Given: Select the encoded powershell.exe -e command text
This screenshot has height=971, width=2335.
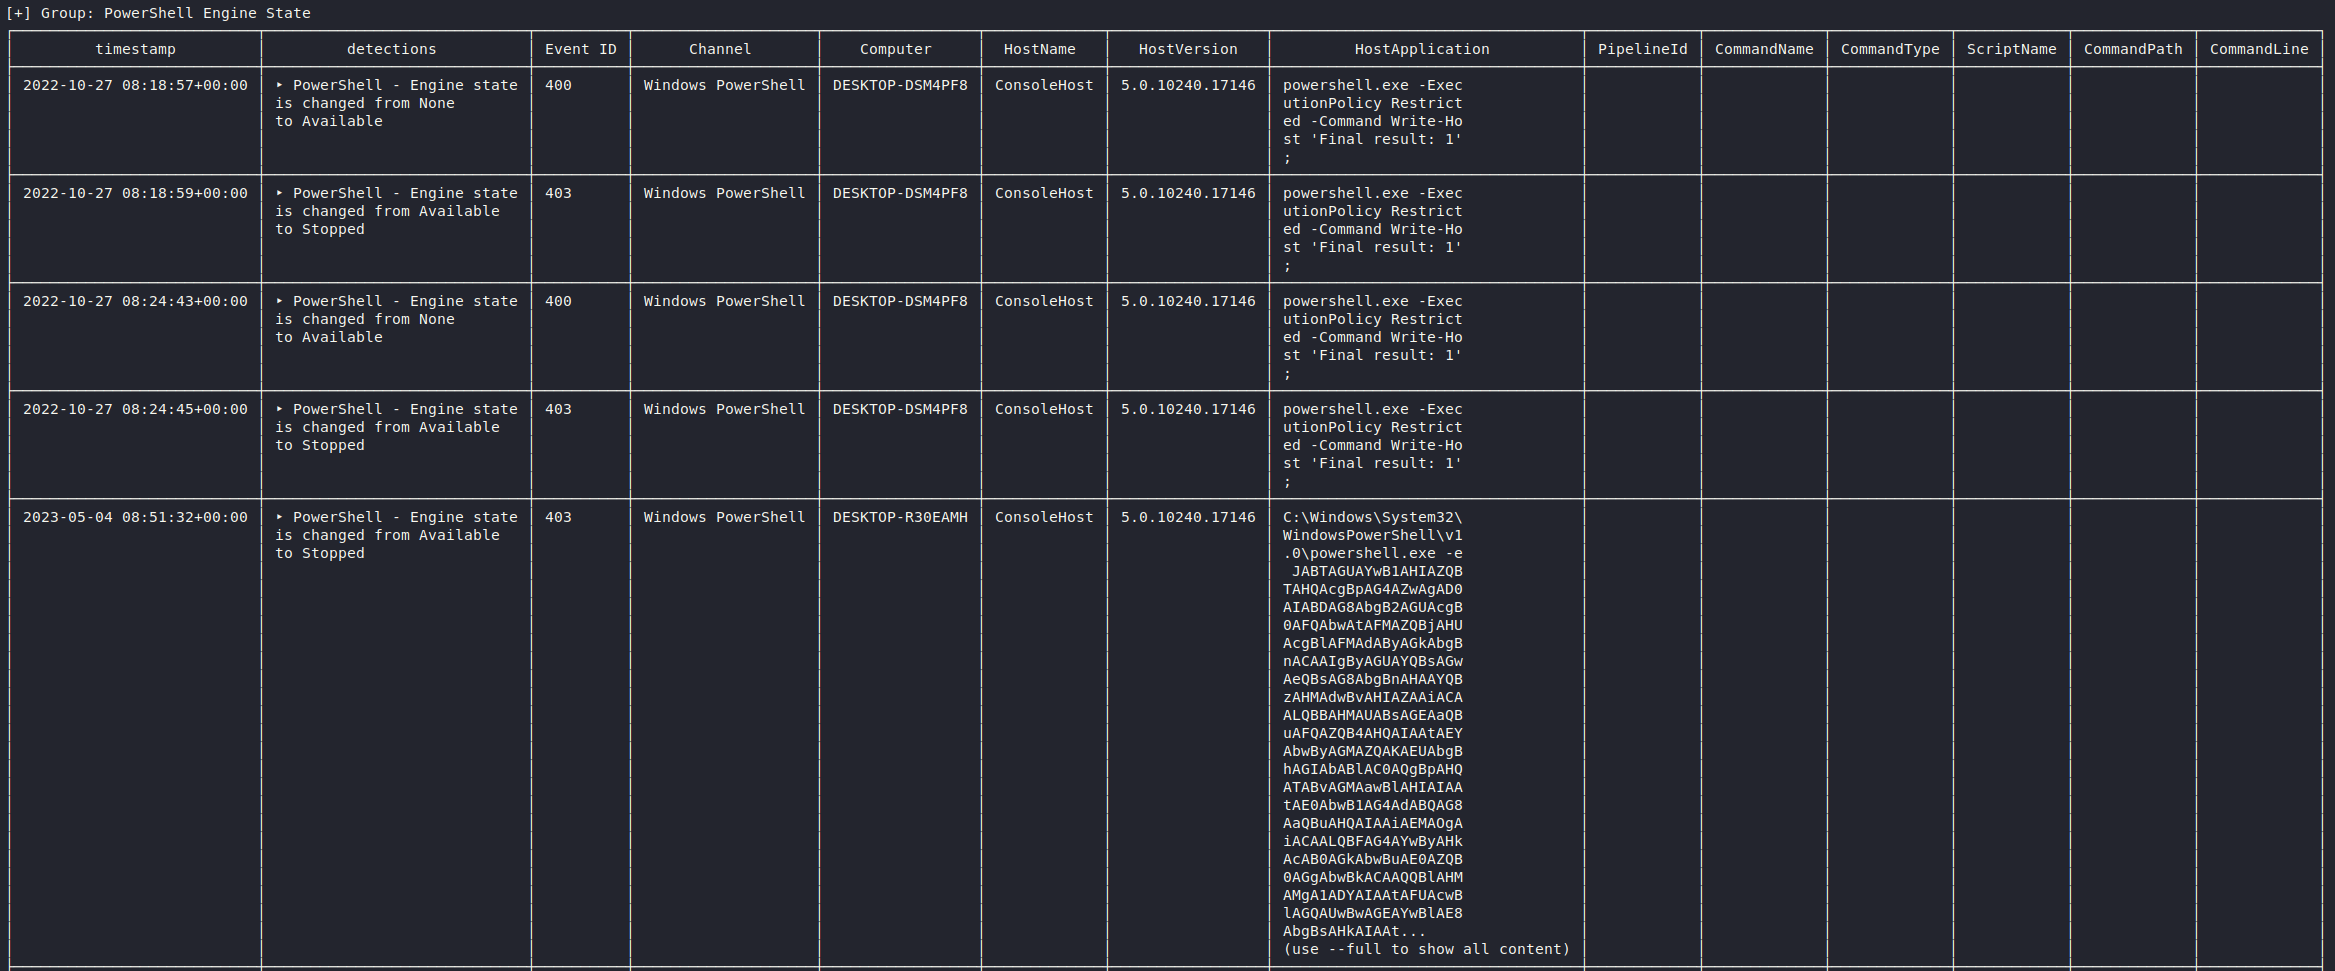Looking at the screenshot, I should click(1372, 733).
